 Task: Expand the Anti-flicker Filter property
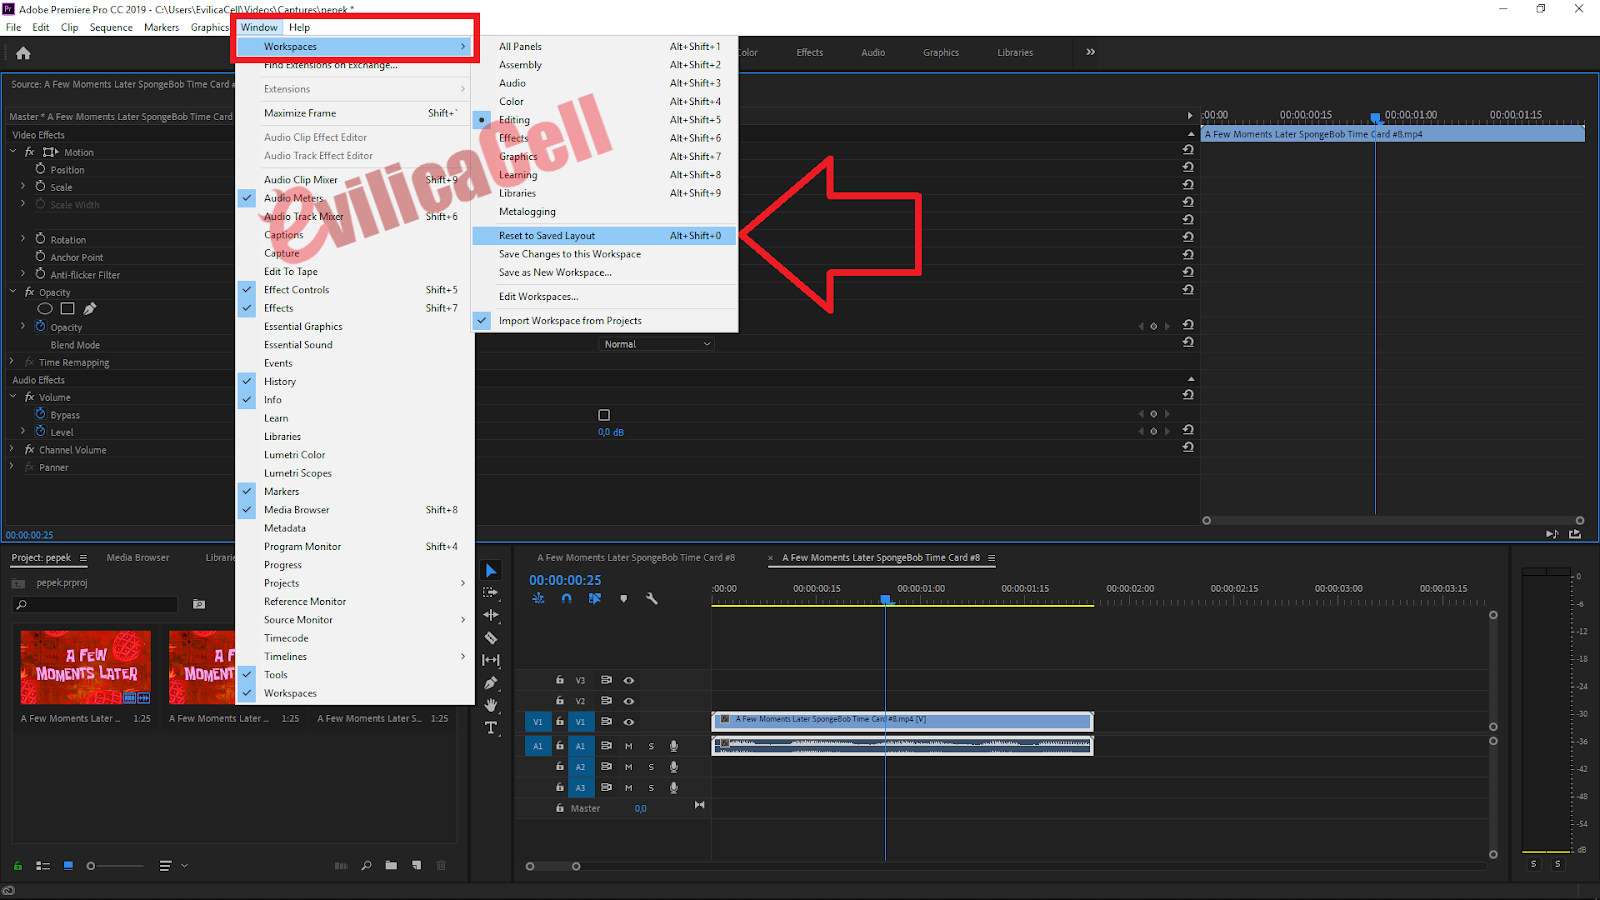pos(23,273)
